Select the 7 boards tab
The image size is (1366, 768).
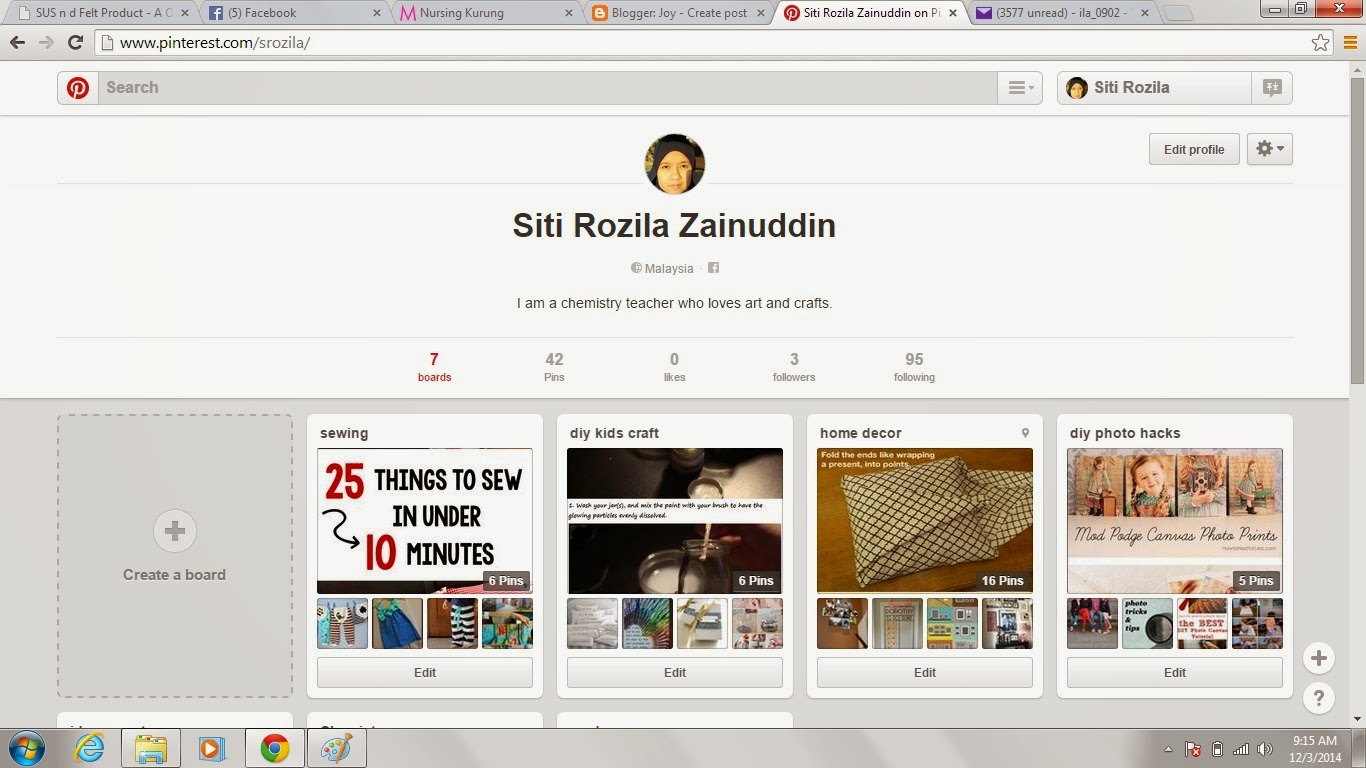coord(434,367)
